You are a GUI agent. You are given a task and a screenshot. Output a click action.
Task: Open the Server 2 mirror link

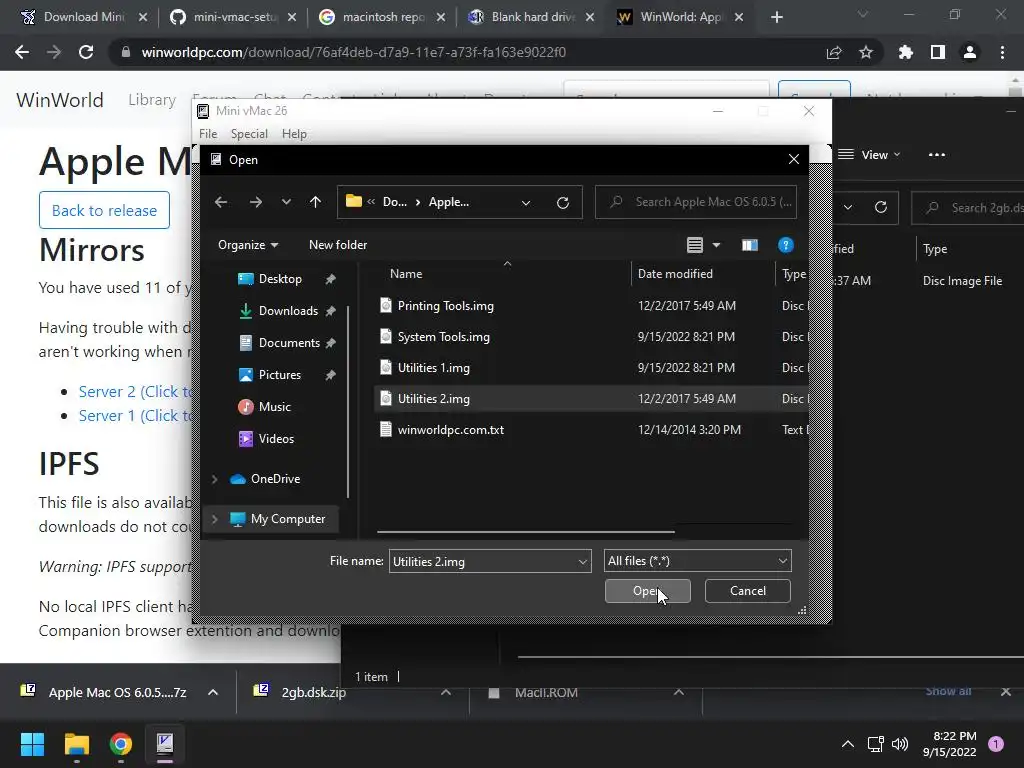tap(136, 392)
